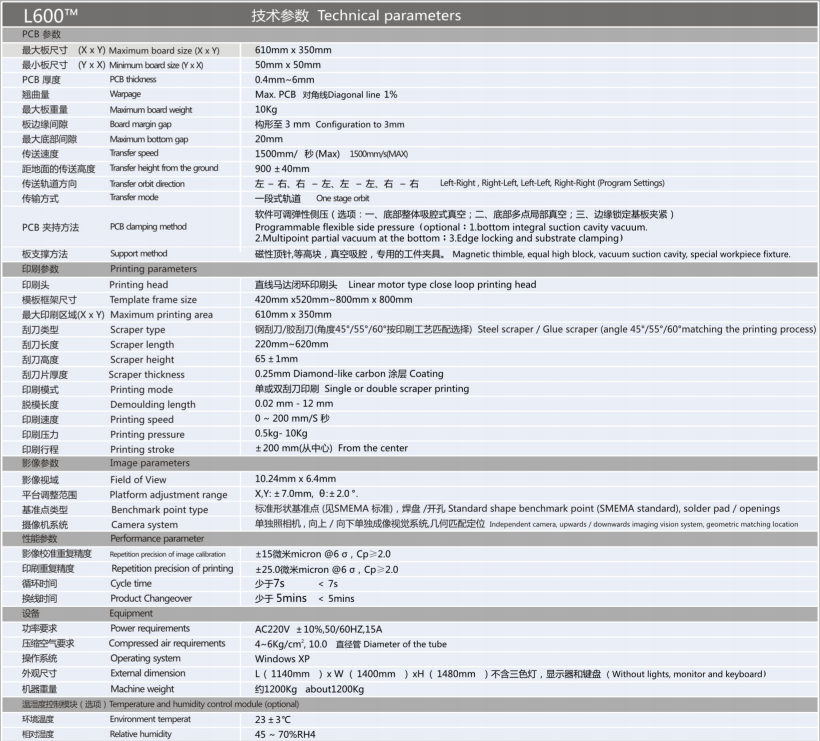Click the Field of View value cell
The width and height of the screenshot is (820, 741).
[300, 479]
